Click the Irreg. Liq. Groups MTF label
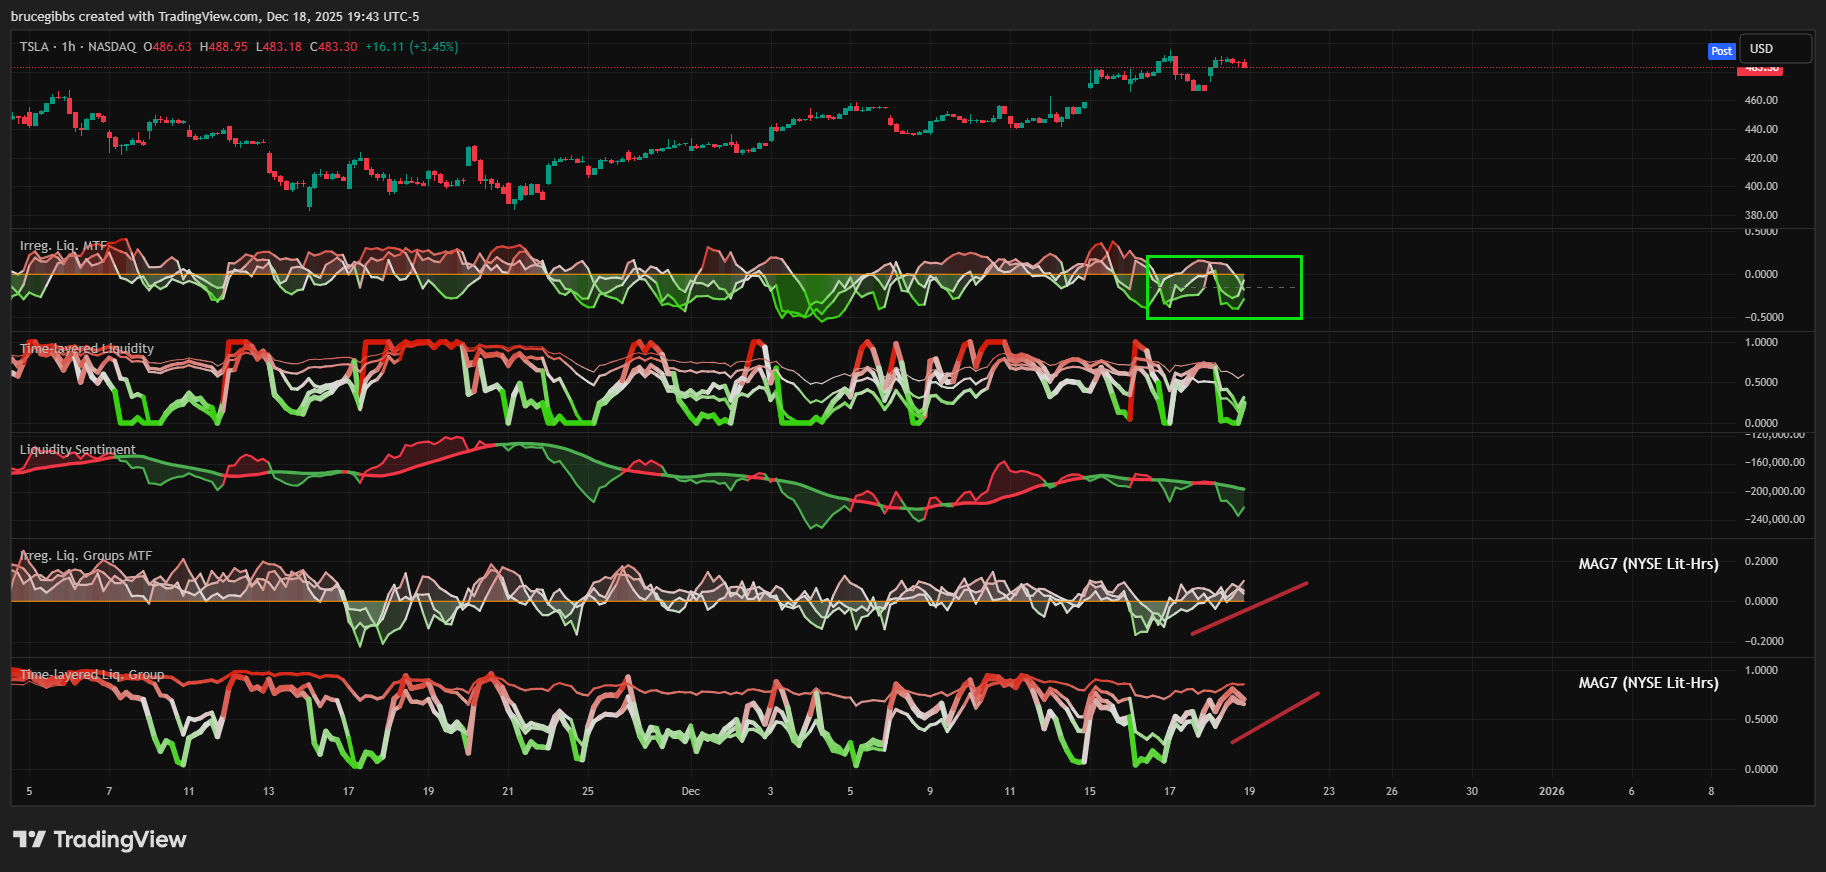The image size is (1826, 872). point(86,556)
